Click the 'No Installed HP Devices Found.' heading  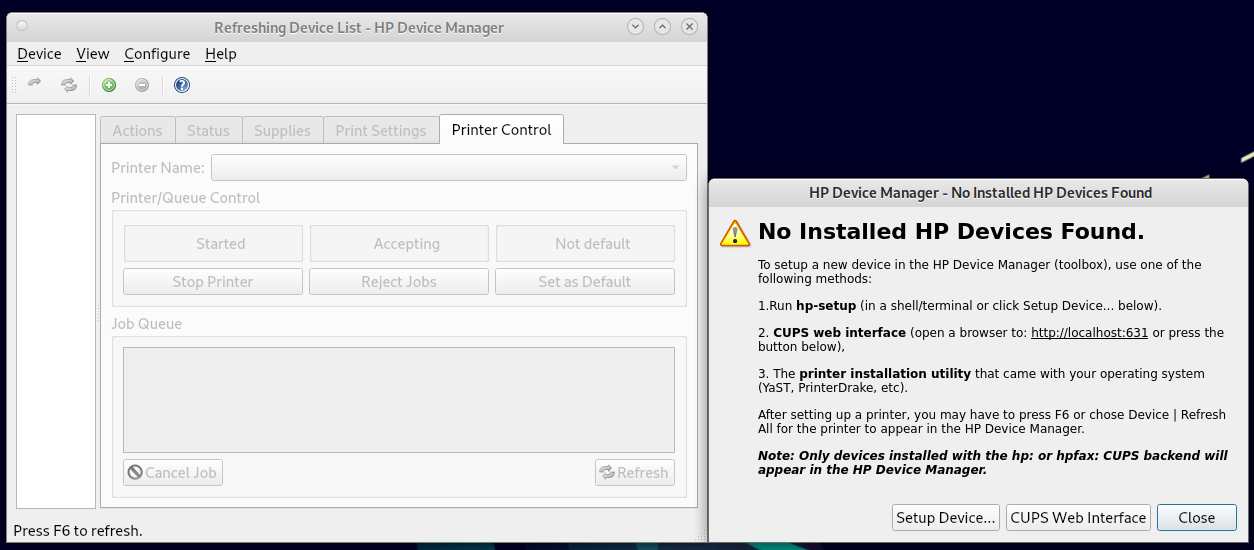951,232
